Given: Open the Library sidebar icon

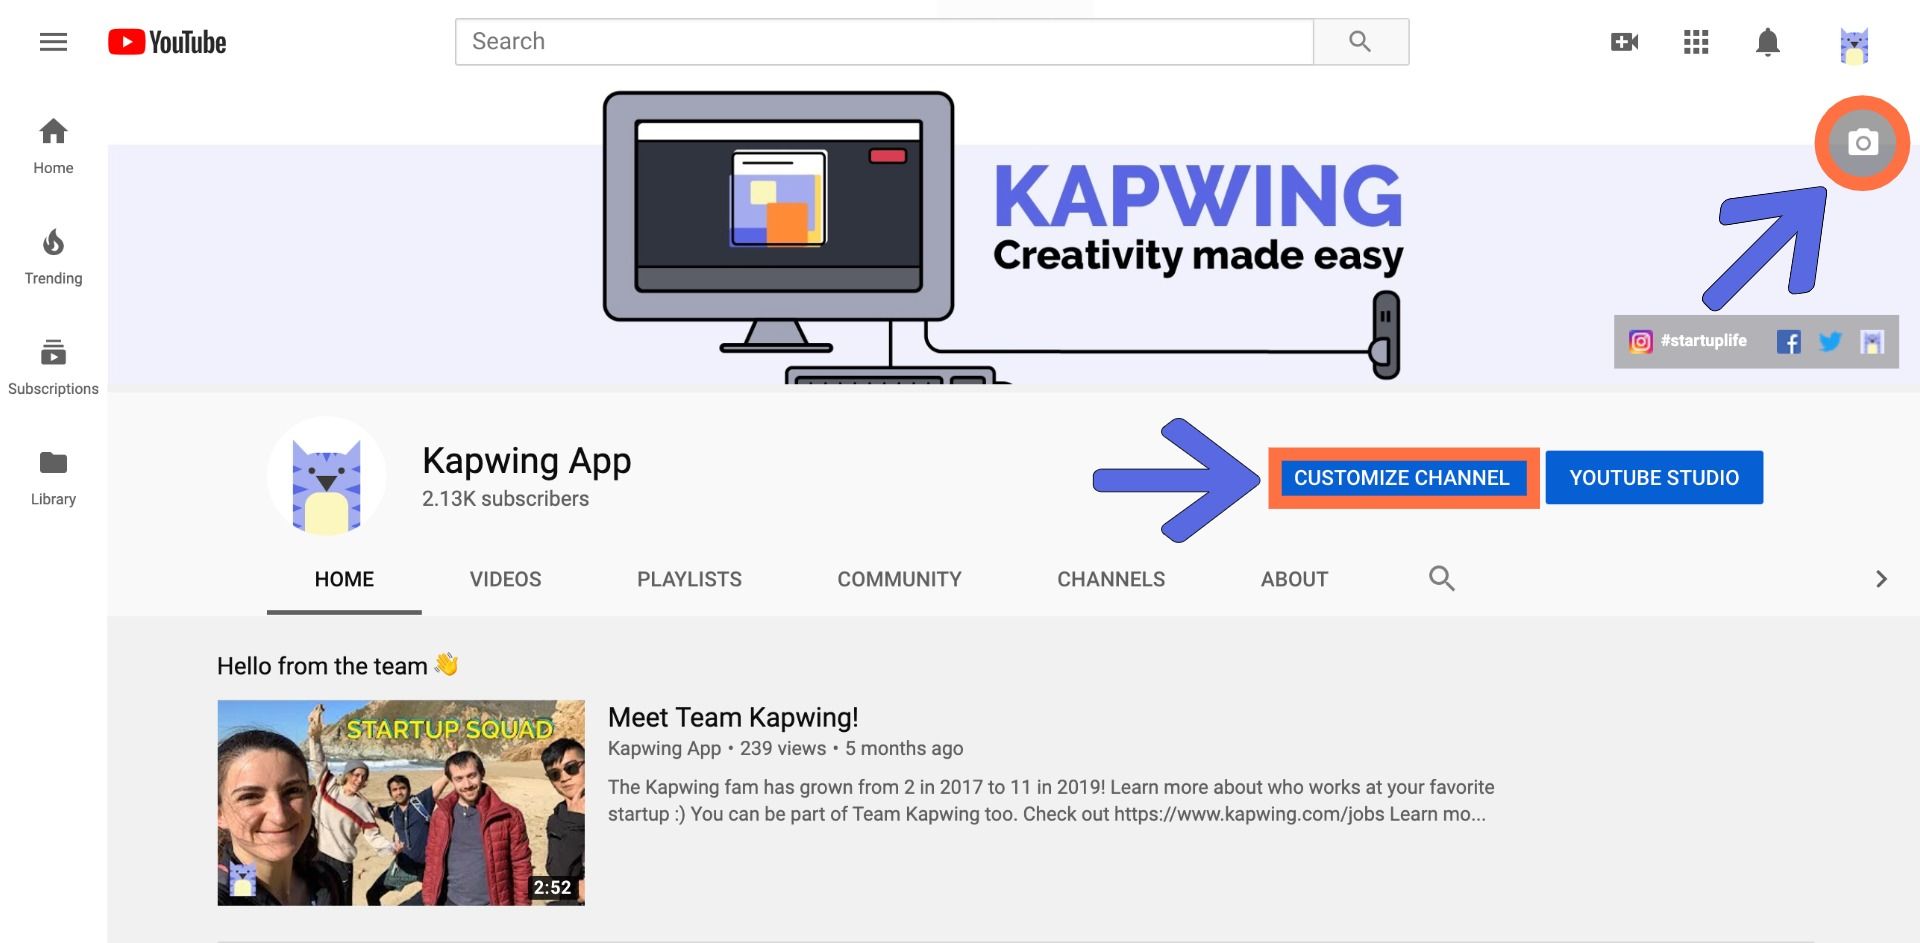Looking at the screenshot, I should pos(52,462).
